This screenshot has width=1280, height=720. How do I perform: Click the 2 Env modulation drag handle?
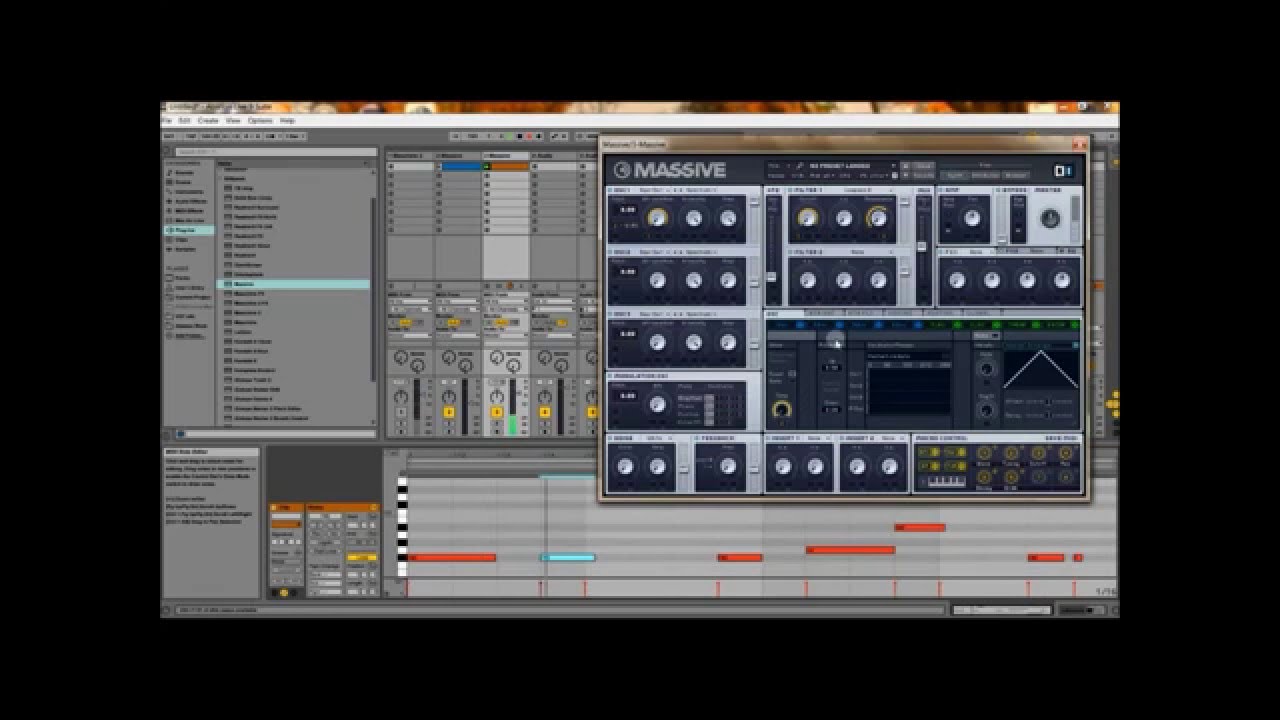839,325
